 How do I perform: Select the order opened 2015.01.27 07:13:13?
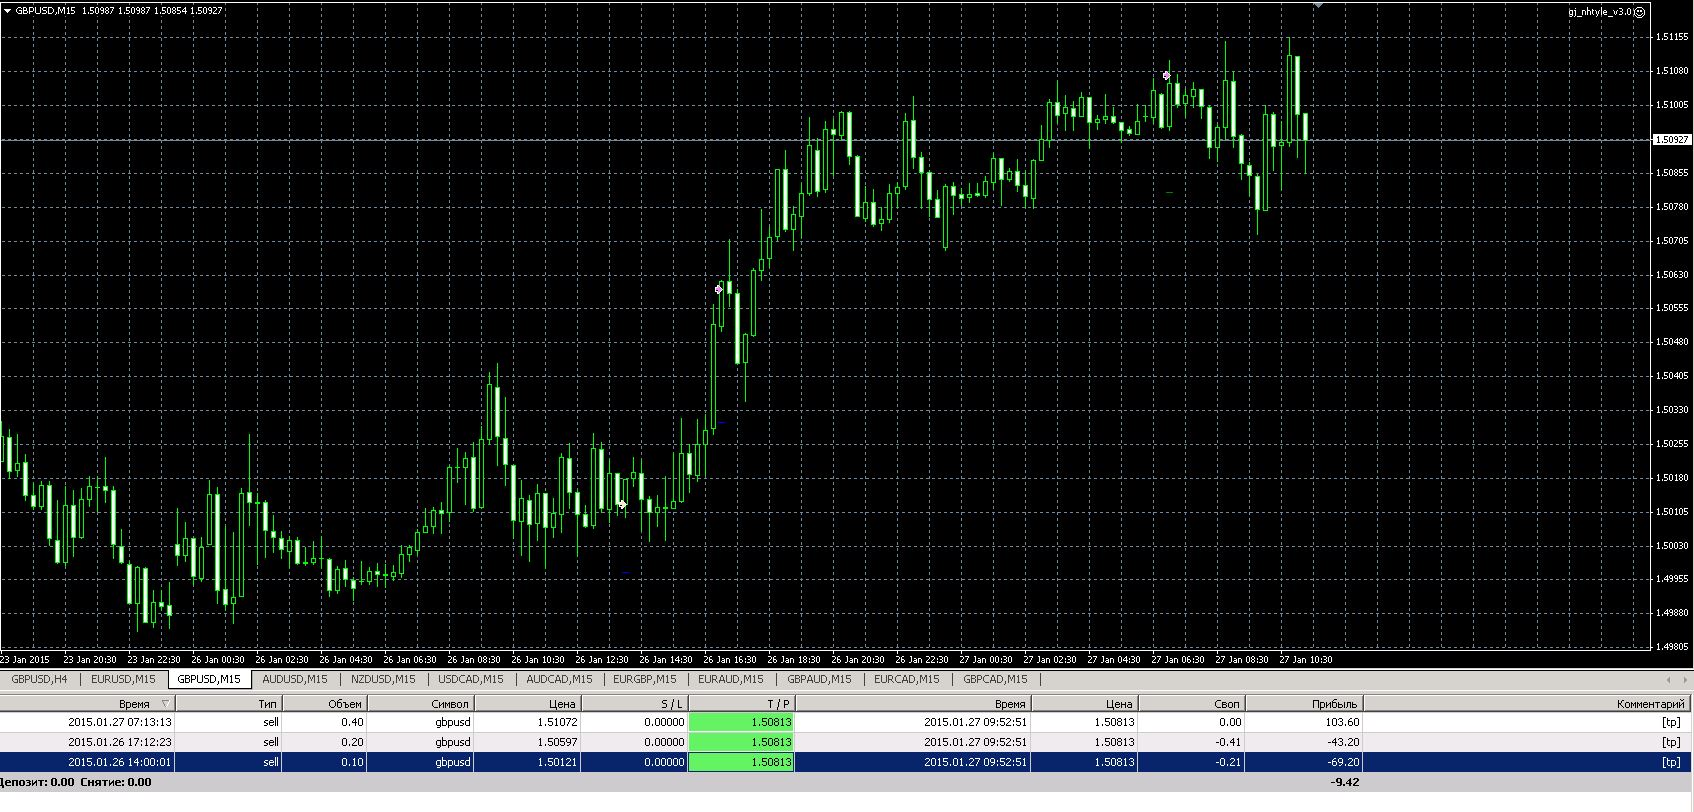pyautogui.click(x=846, y=722)
